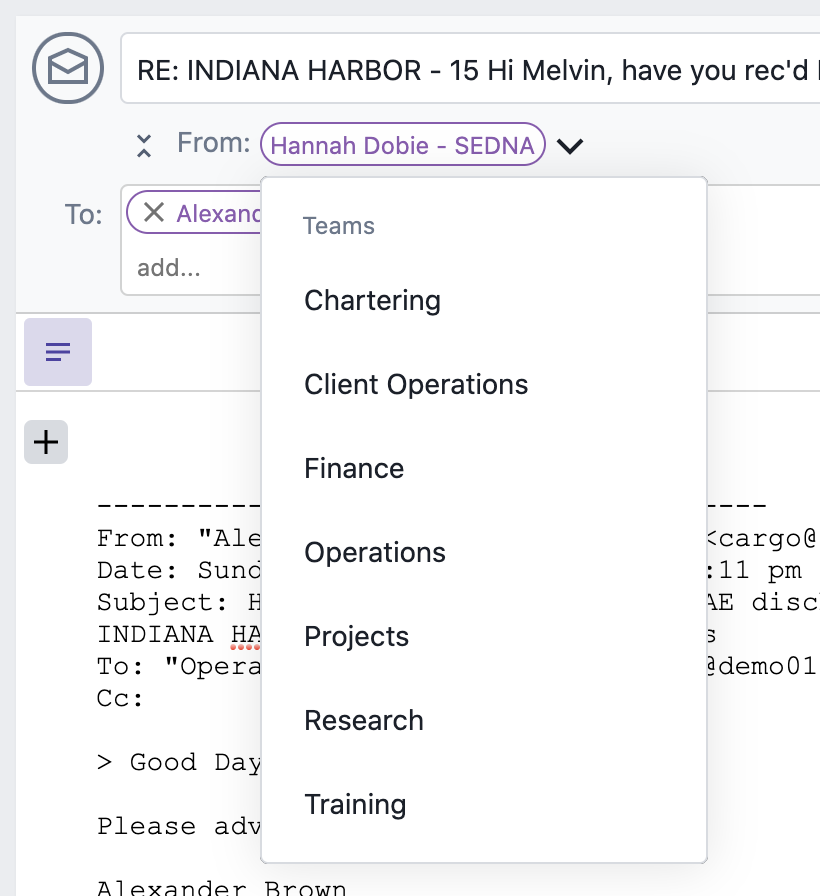
Task: Choose Finance from the Teams list
Action: coord(354,468)
